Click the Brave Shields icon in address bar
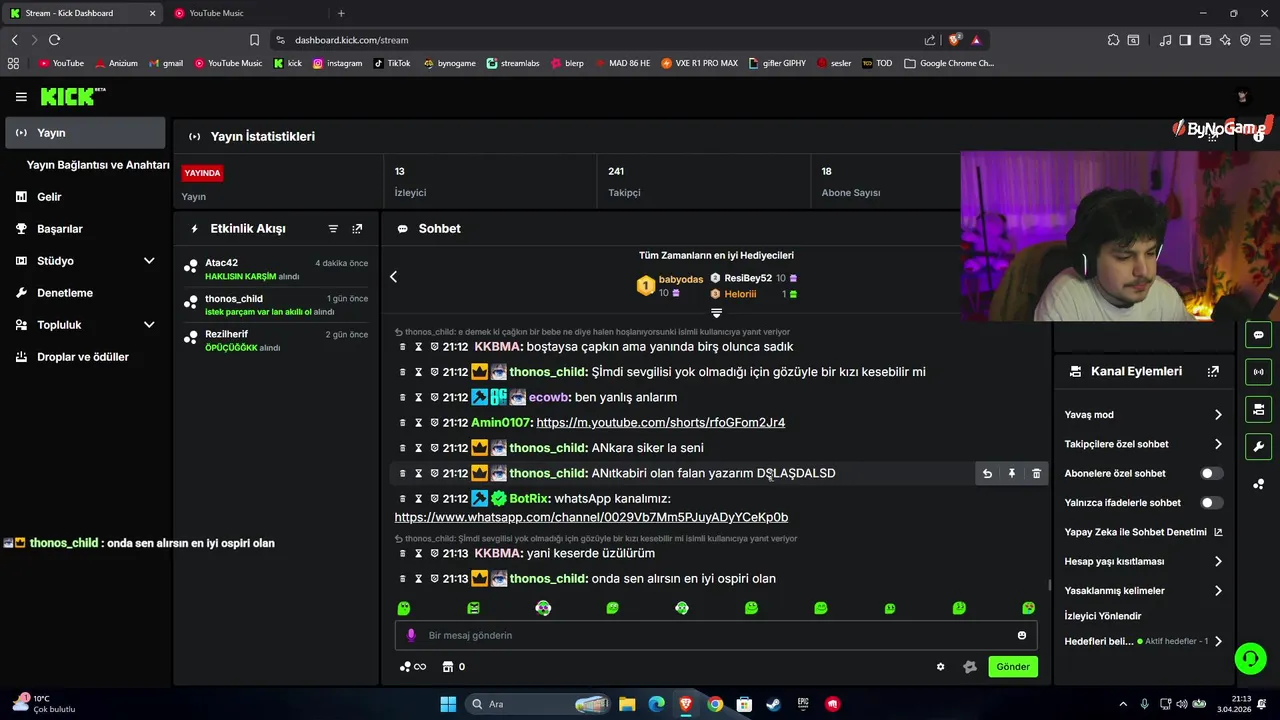 pyautogui.click(x=955, y=40)
